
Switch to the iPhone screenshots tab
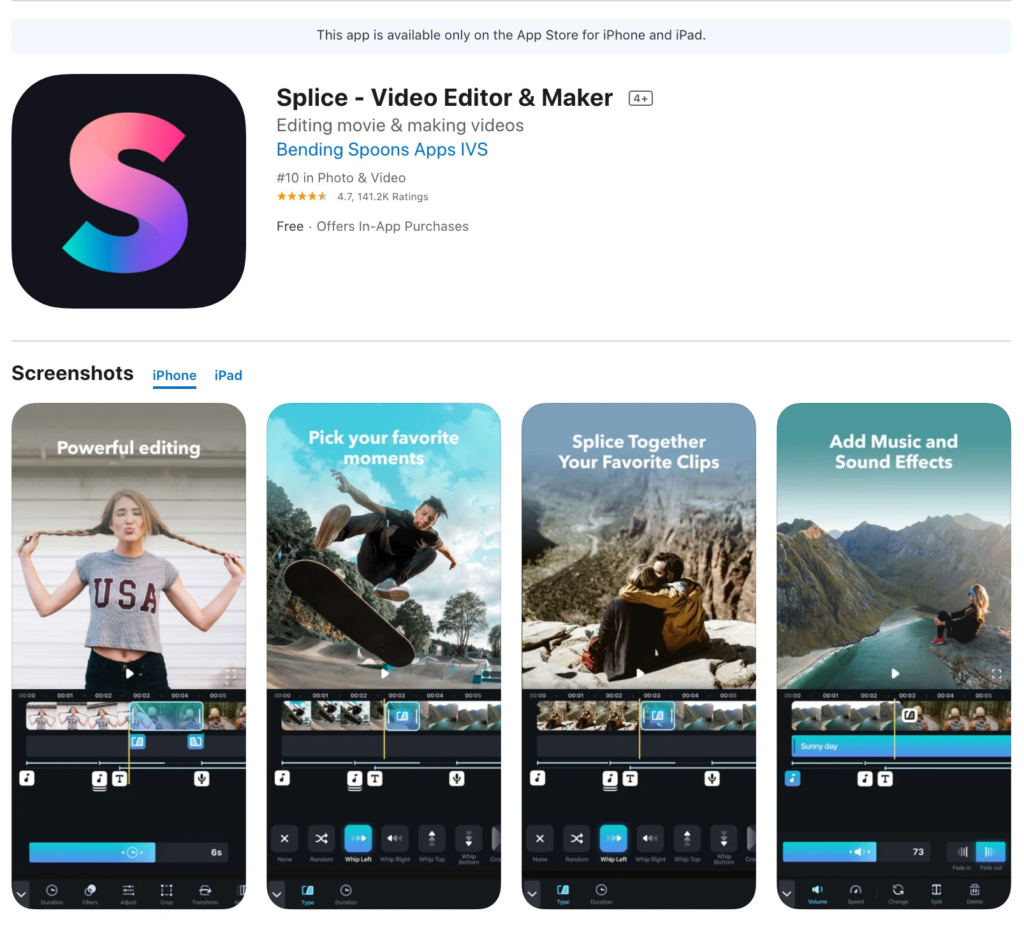coord(174,375)
